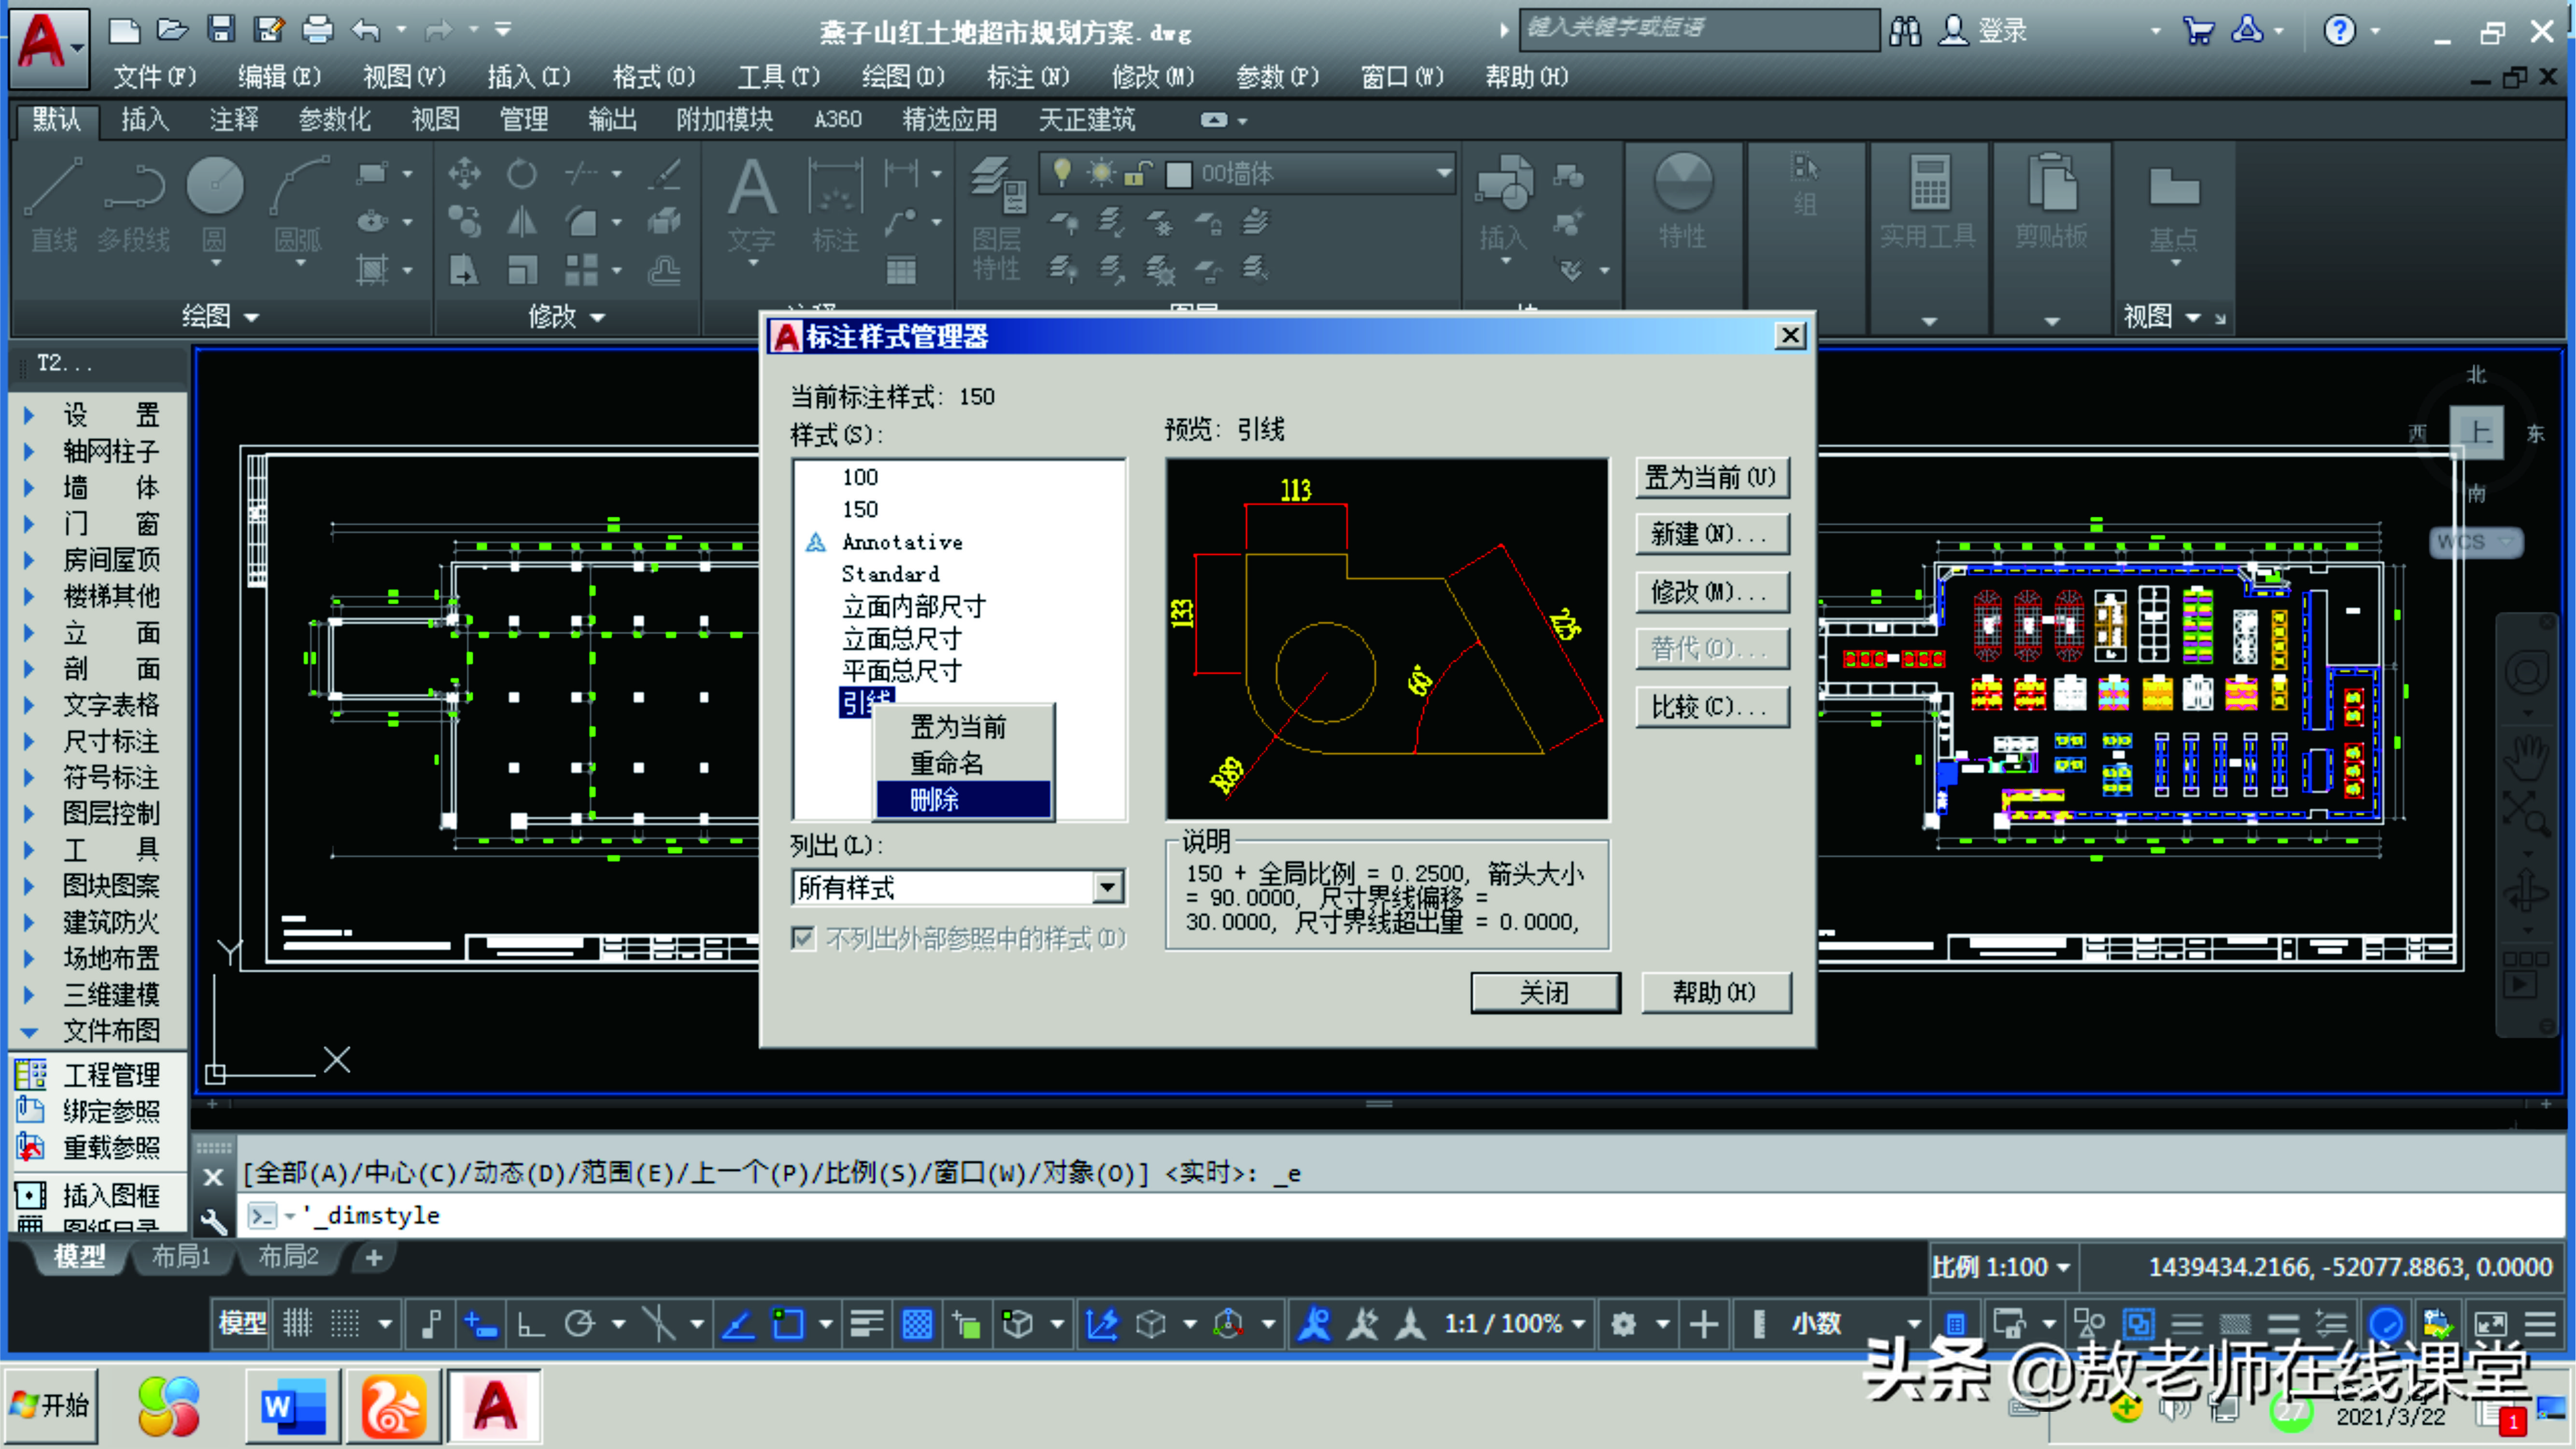Toggle snap mode in status bar
Image resolution: width=2576 pixels, height=1449 pixels.
click(345, 1323)
